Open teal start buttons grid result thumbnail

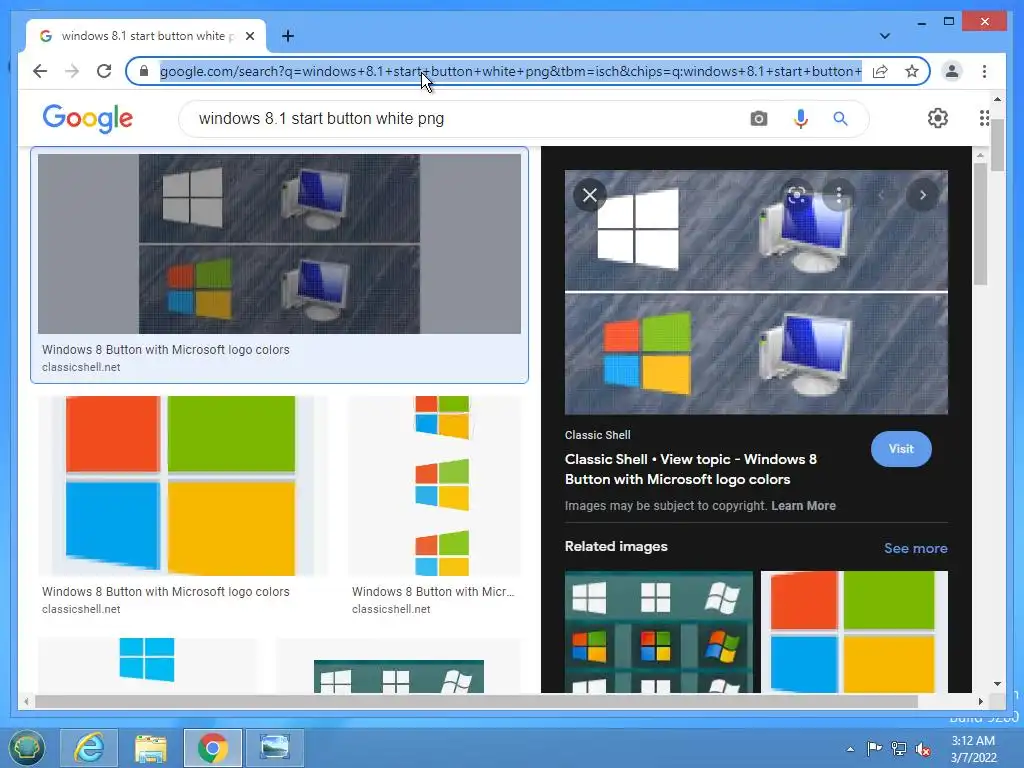399,675
